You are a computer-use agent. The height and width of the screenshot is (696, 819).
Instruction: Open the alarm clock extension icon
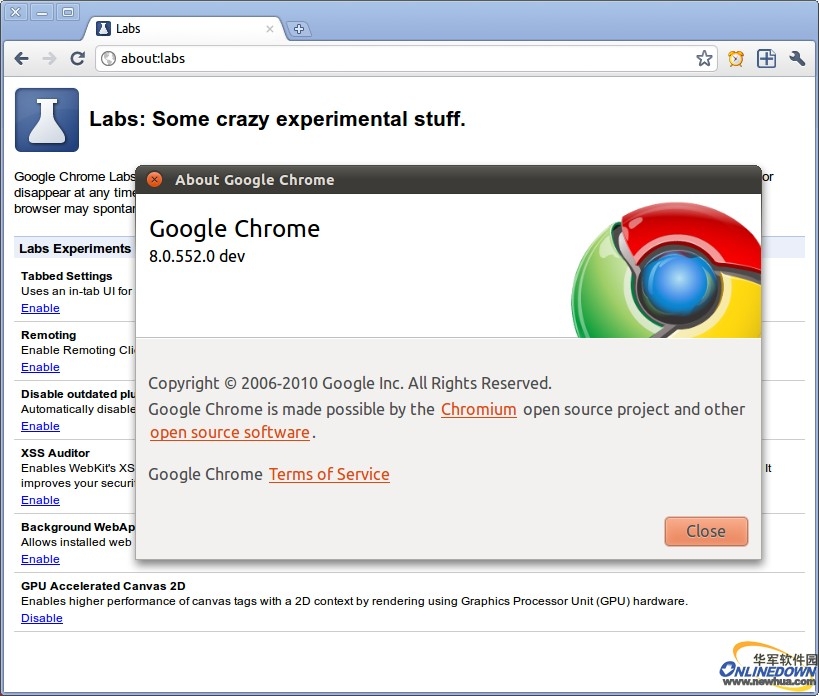(x=735, y=58)
